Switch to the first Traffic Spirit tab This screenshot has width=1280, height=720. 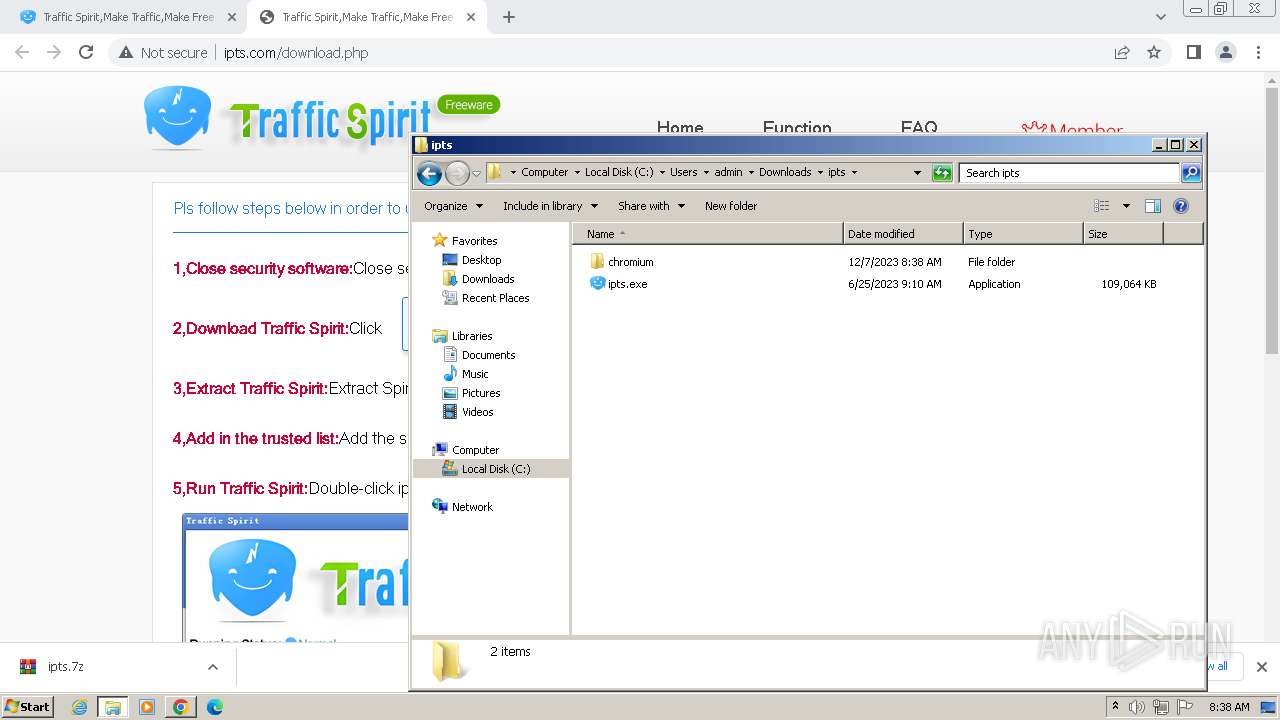pos(128,17)
